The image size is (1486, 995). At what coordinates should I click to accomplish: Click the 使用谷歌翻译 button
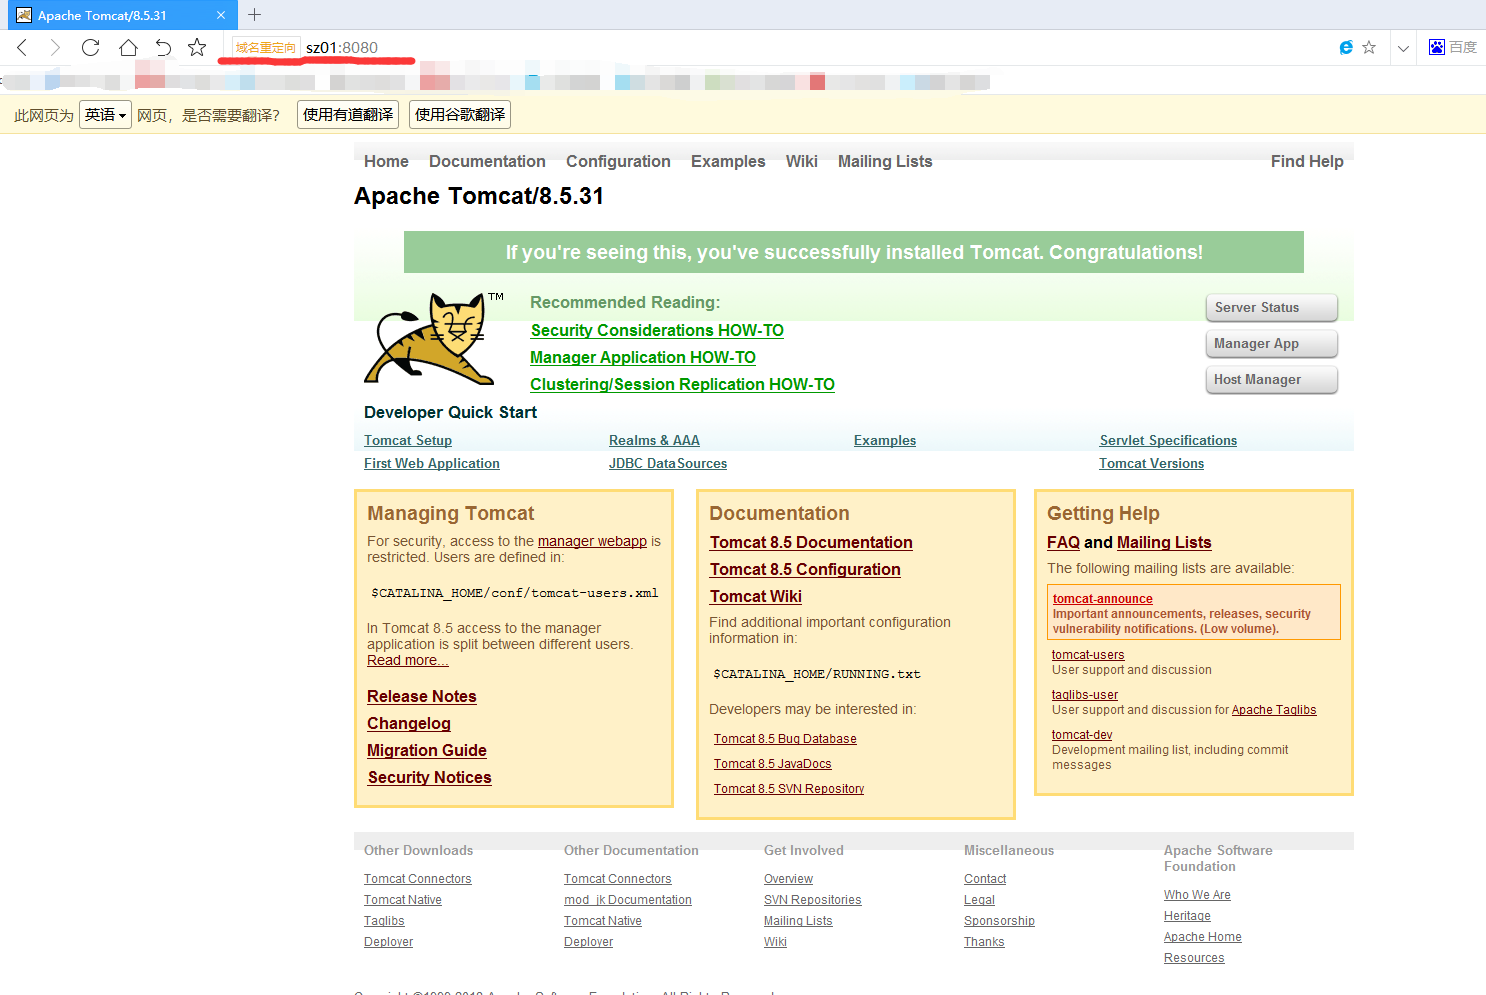460,115
